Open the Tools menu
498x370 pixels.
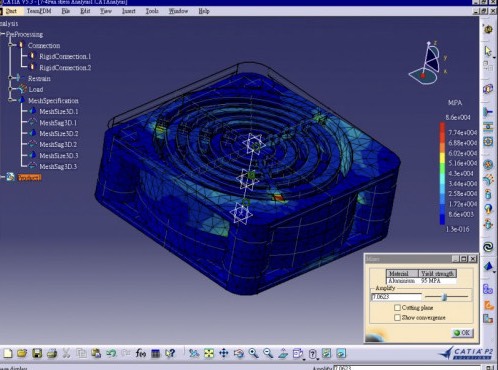click(x=152, y=11)
